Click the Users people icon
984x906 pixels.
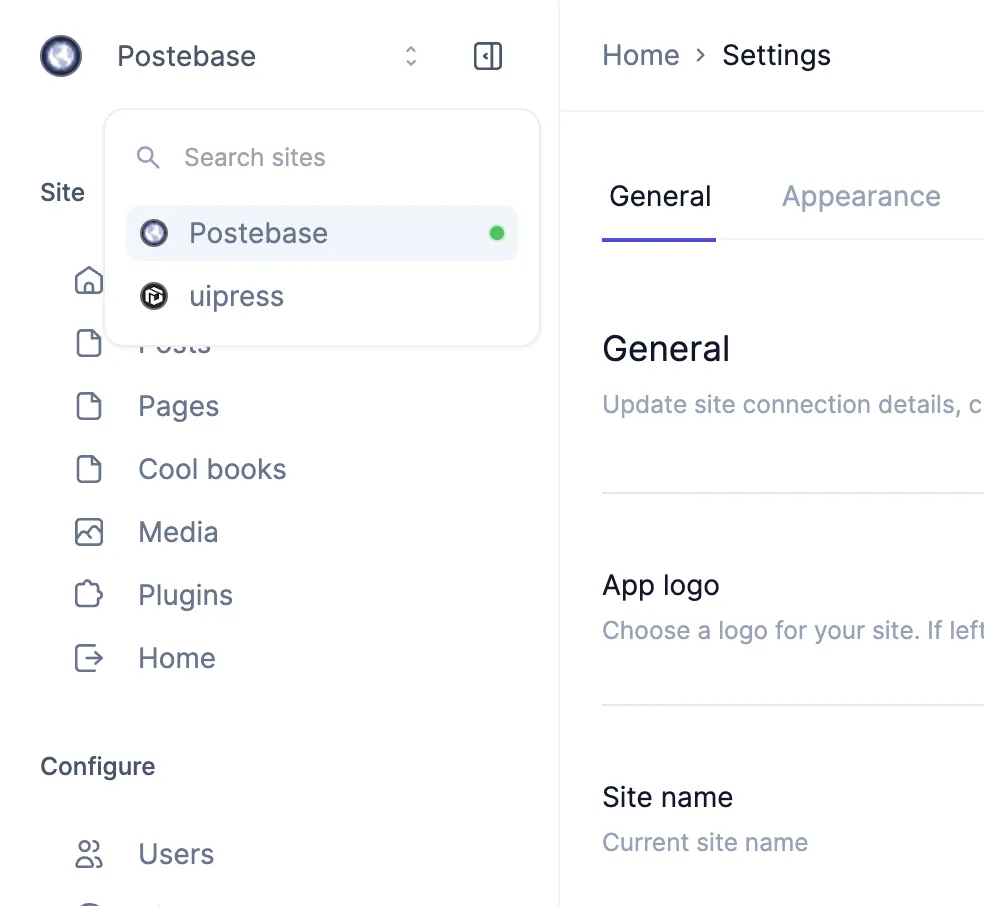[89, 854]
